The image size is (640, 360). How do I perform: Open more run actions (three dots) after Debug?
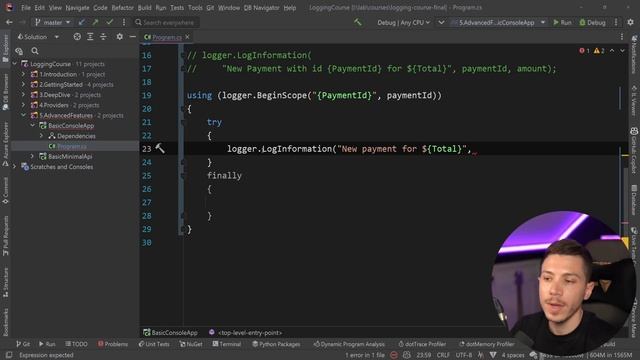click(x=616, y=22)
